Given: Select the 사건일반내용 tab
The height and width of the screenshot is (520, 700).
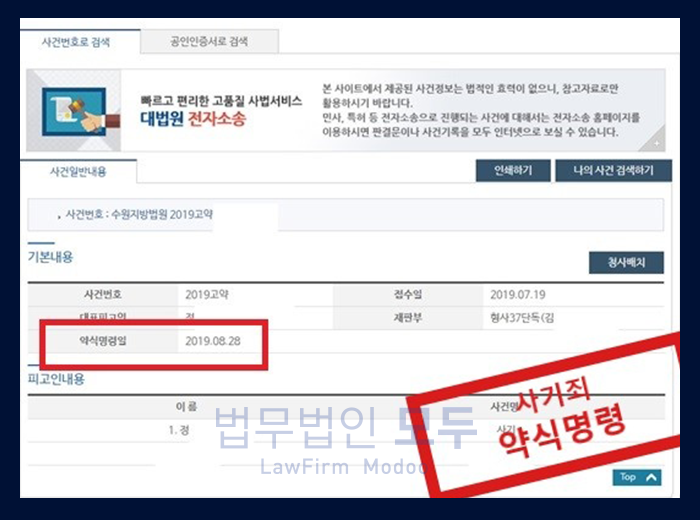Looking at the screenshot, I should [77, 172].
